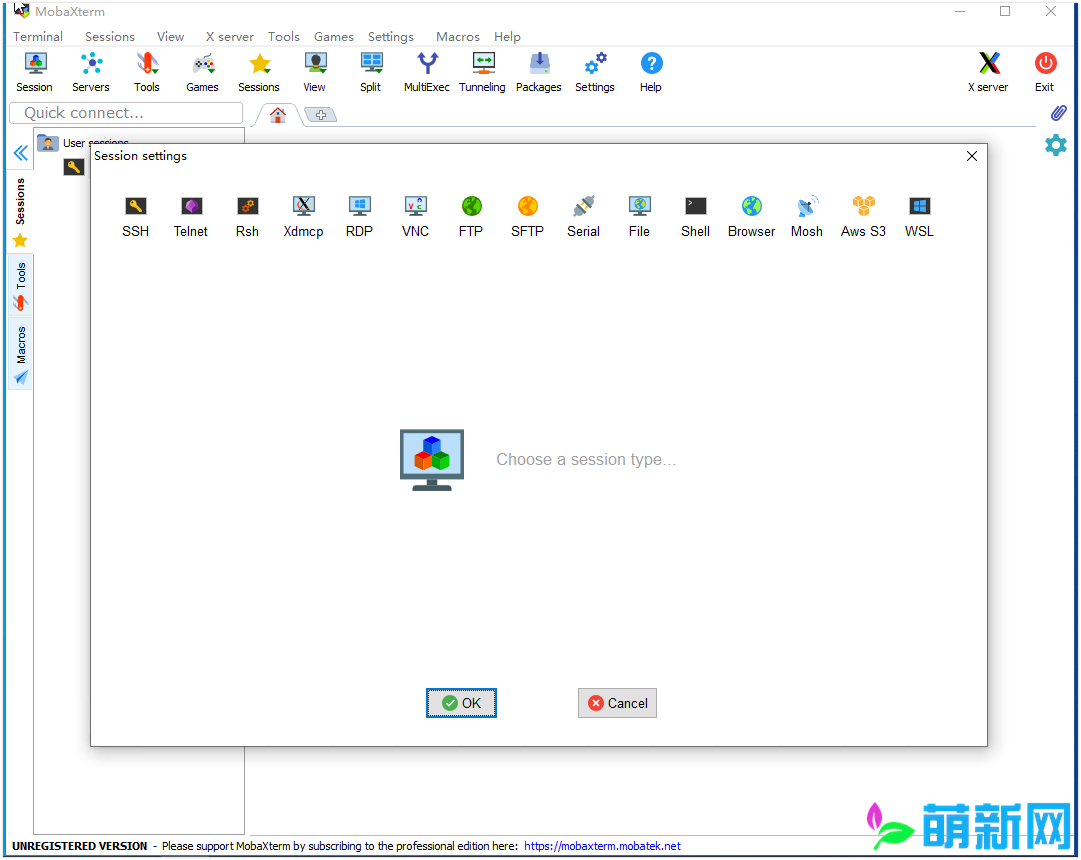
Task: Select Browser session type
Action: (751, 217)
